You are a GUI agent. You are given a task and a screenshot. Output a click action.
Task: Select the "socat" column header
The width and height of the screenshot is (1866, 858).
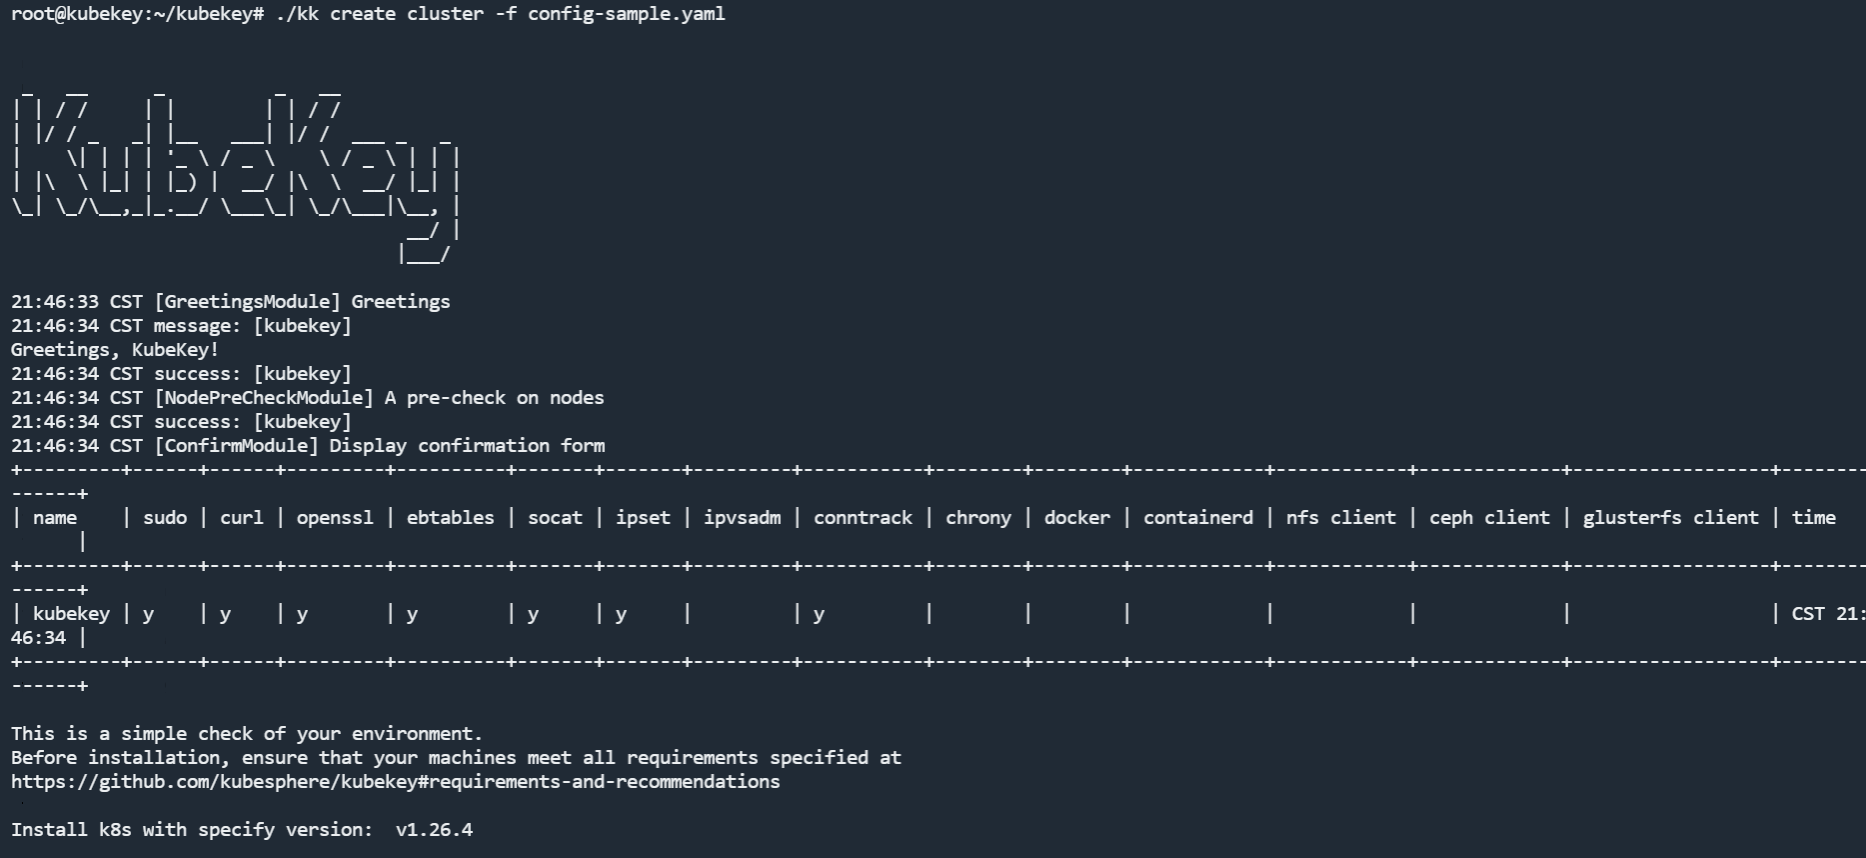[555, 518]
